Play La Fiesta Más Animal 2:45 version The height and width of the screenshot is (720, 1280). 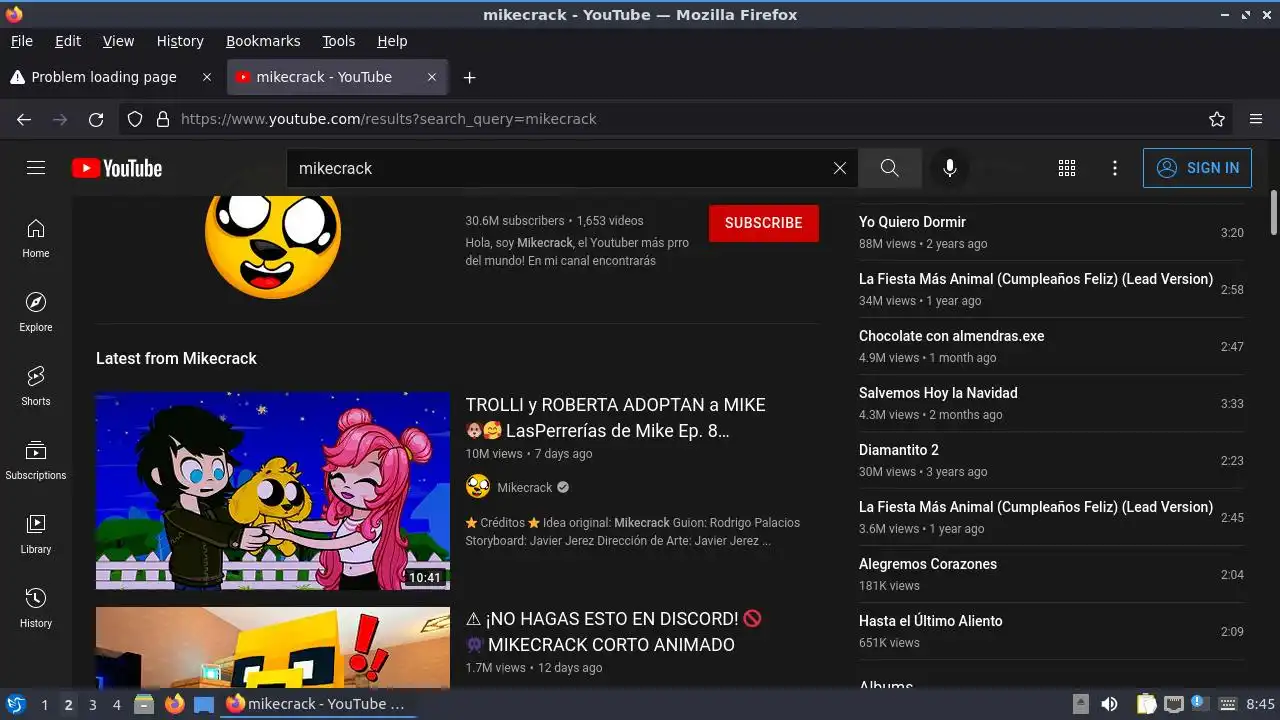click(x=1036, y=507)
